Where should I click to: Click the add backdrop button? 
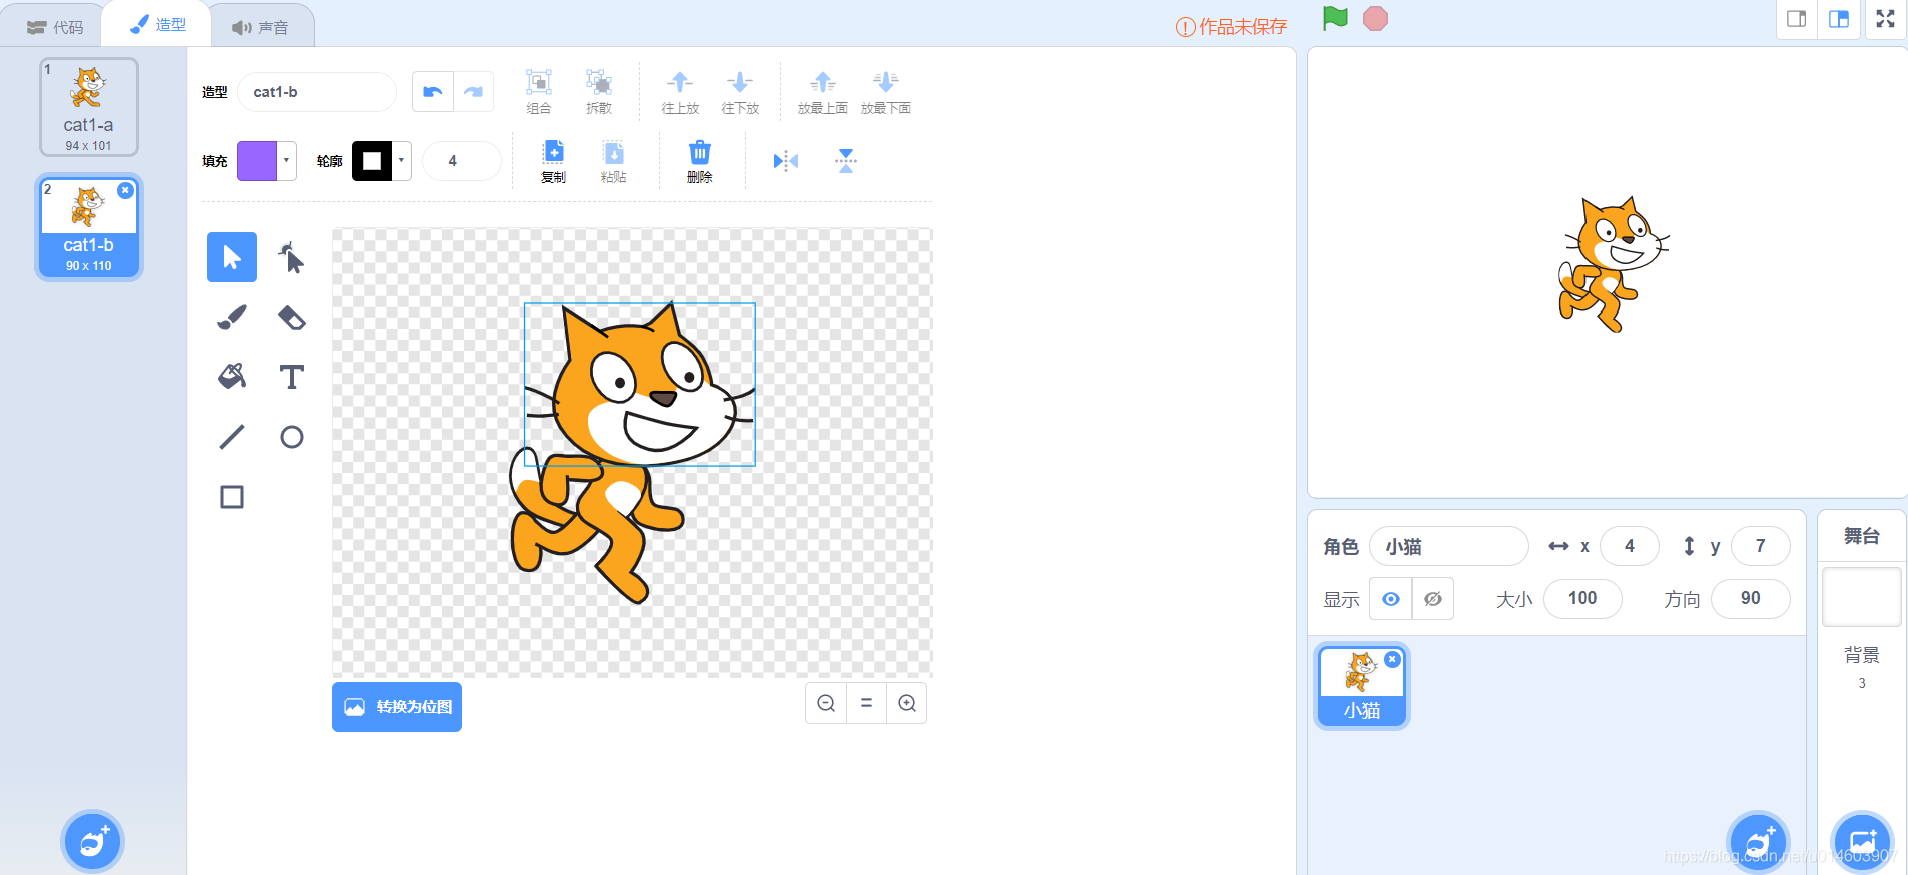coord(1862,842)
